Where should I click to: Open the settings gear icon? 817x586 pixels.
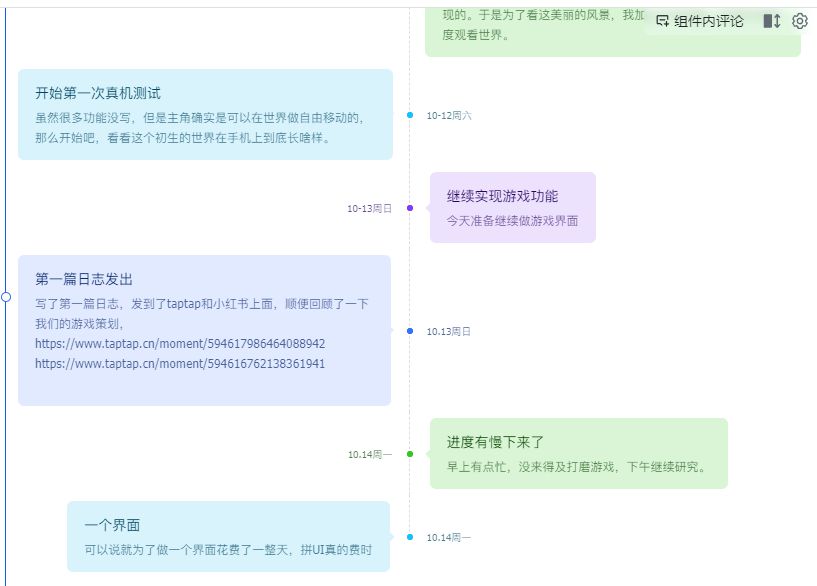click(799, 21)
